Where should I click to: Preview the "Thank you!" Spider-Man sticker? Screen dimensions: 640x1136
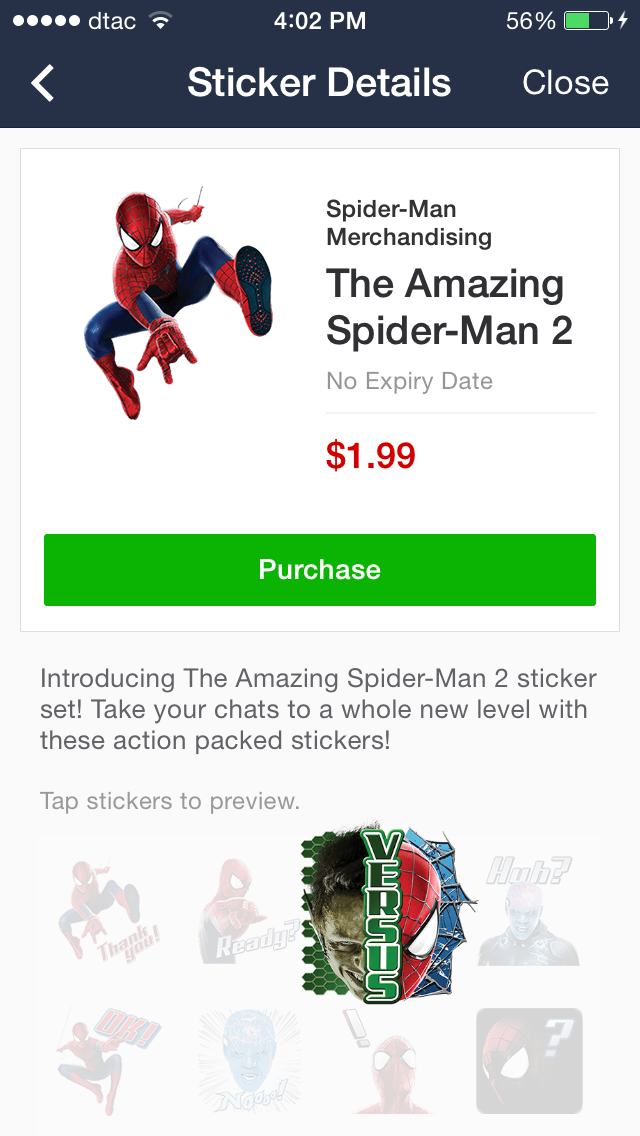[108, 912]
